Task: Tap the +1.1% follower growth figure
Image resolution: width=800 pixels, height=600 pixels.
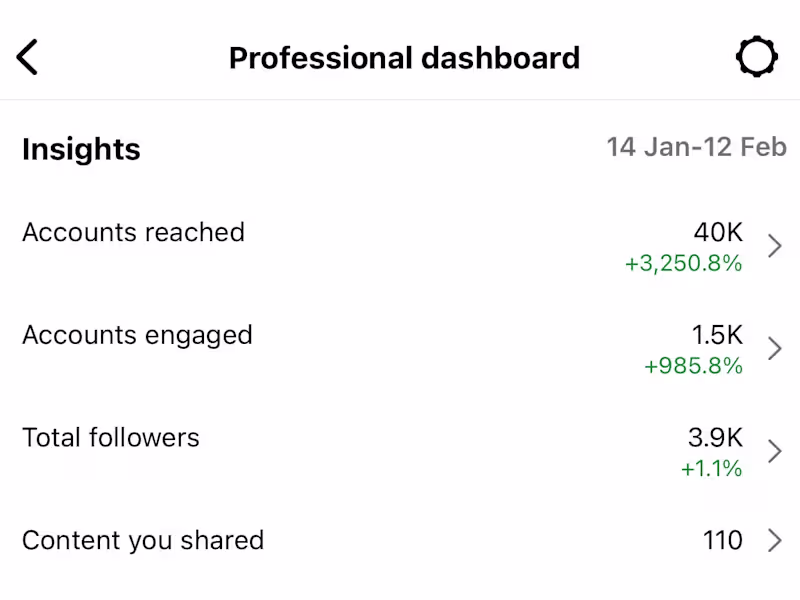Action: [x=711, y=469]
